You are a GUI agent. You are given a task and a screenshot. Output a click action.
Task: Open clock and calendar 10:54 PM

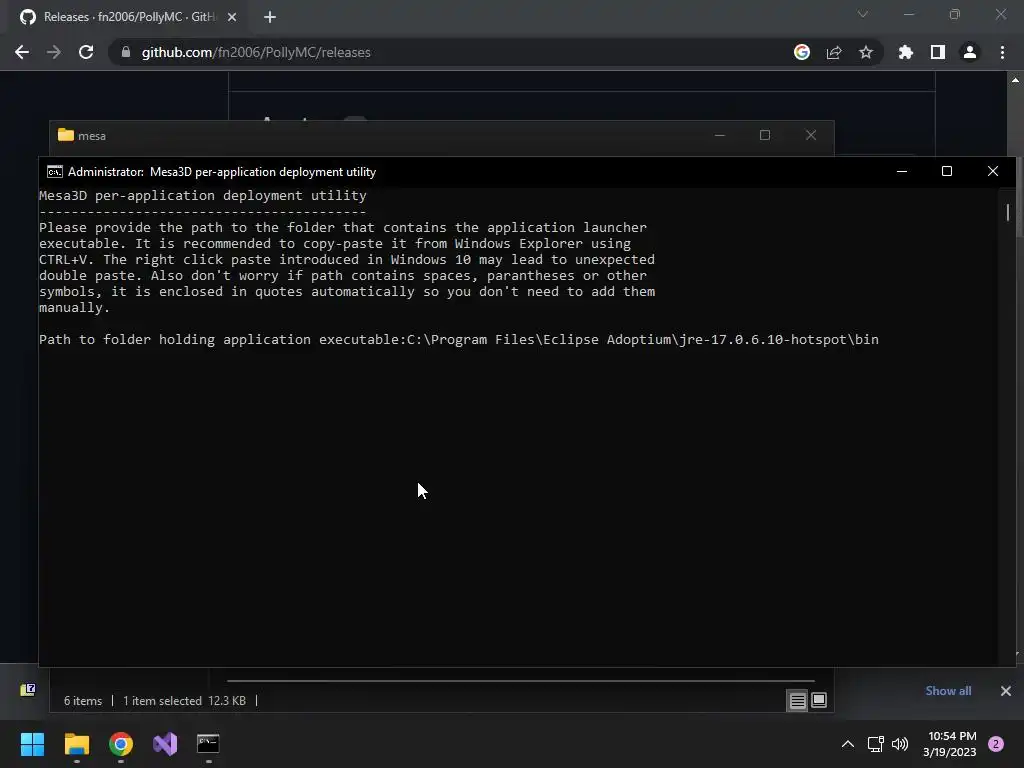pyautogui.click(x=950, y=744)
